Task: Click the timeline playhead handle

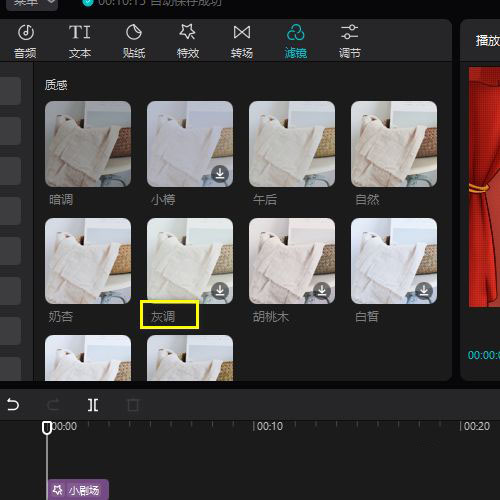Action: (47, 428)
